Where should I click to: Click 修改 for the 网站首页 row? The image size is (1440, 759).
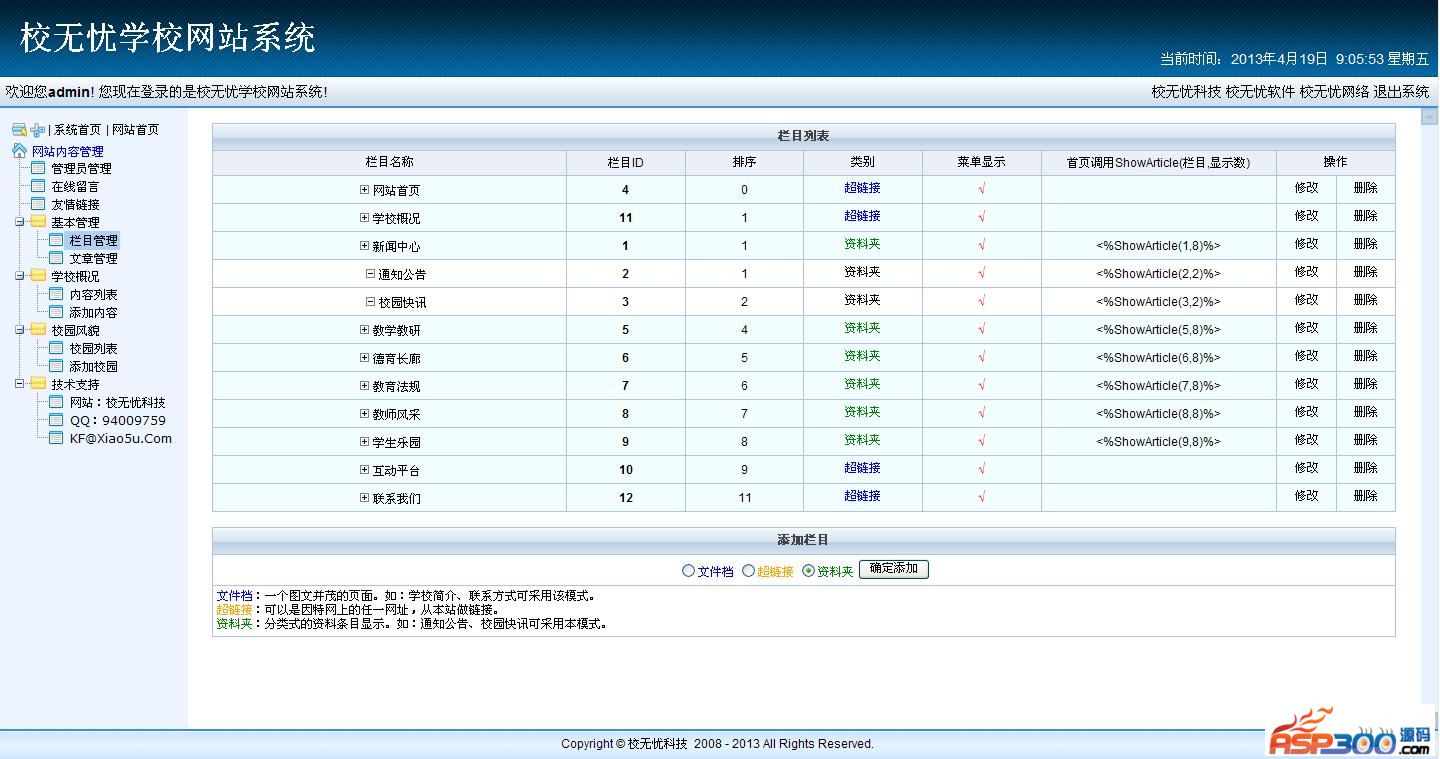[1307, 188]
